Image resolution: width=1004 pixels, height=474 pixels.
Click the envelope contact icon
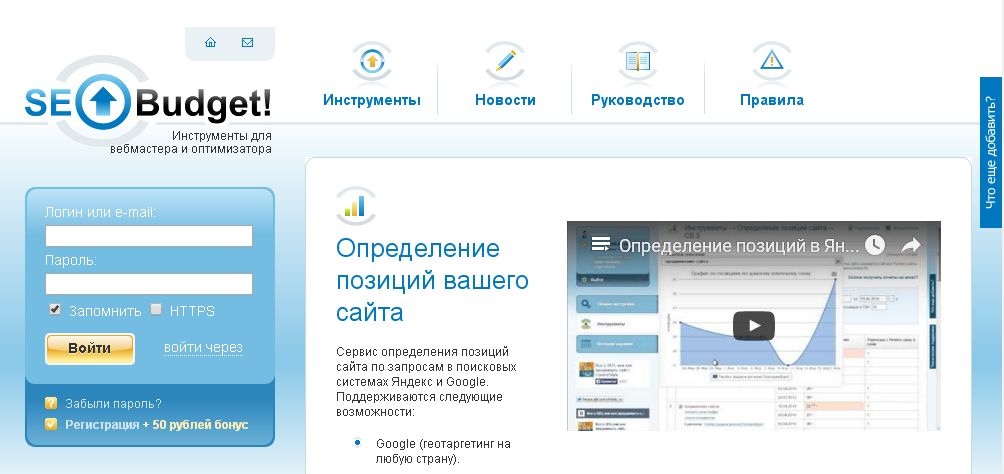[247, 43]
